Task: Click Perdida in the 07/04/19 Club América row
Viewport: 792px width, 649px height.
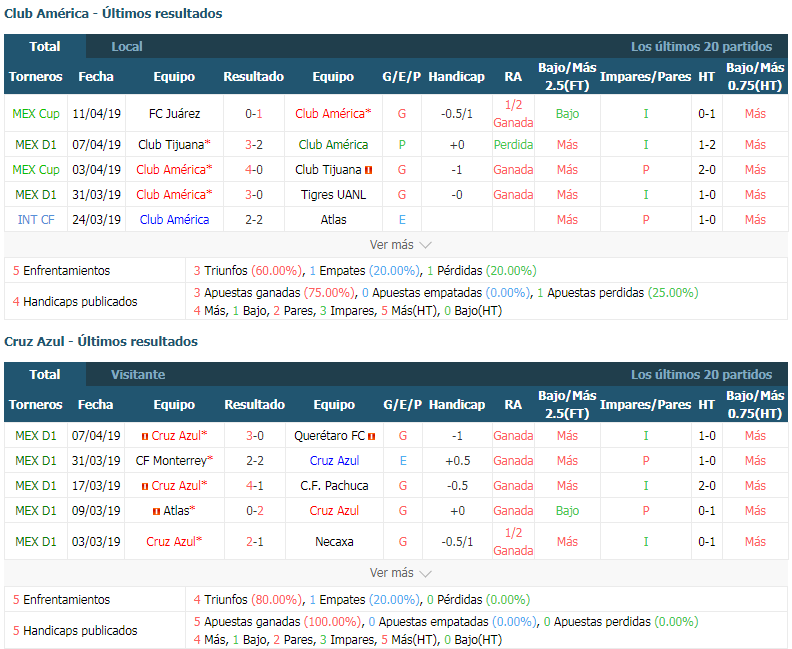Action: [513, 144]
